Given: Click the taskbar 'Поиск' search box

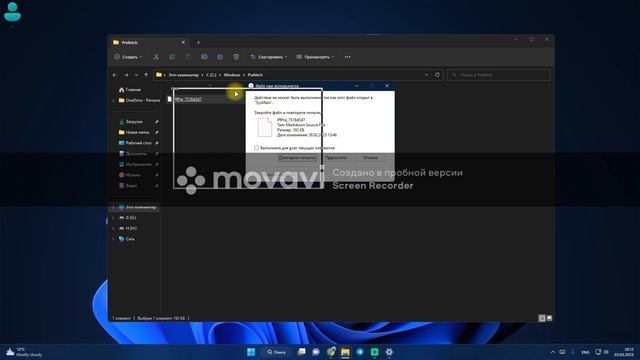Looking at the screenshot, I should (277, 352).
